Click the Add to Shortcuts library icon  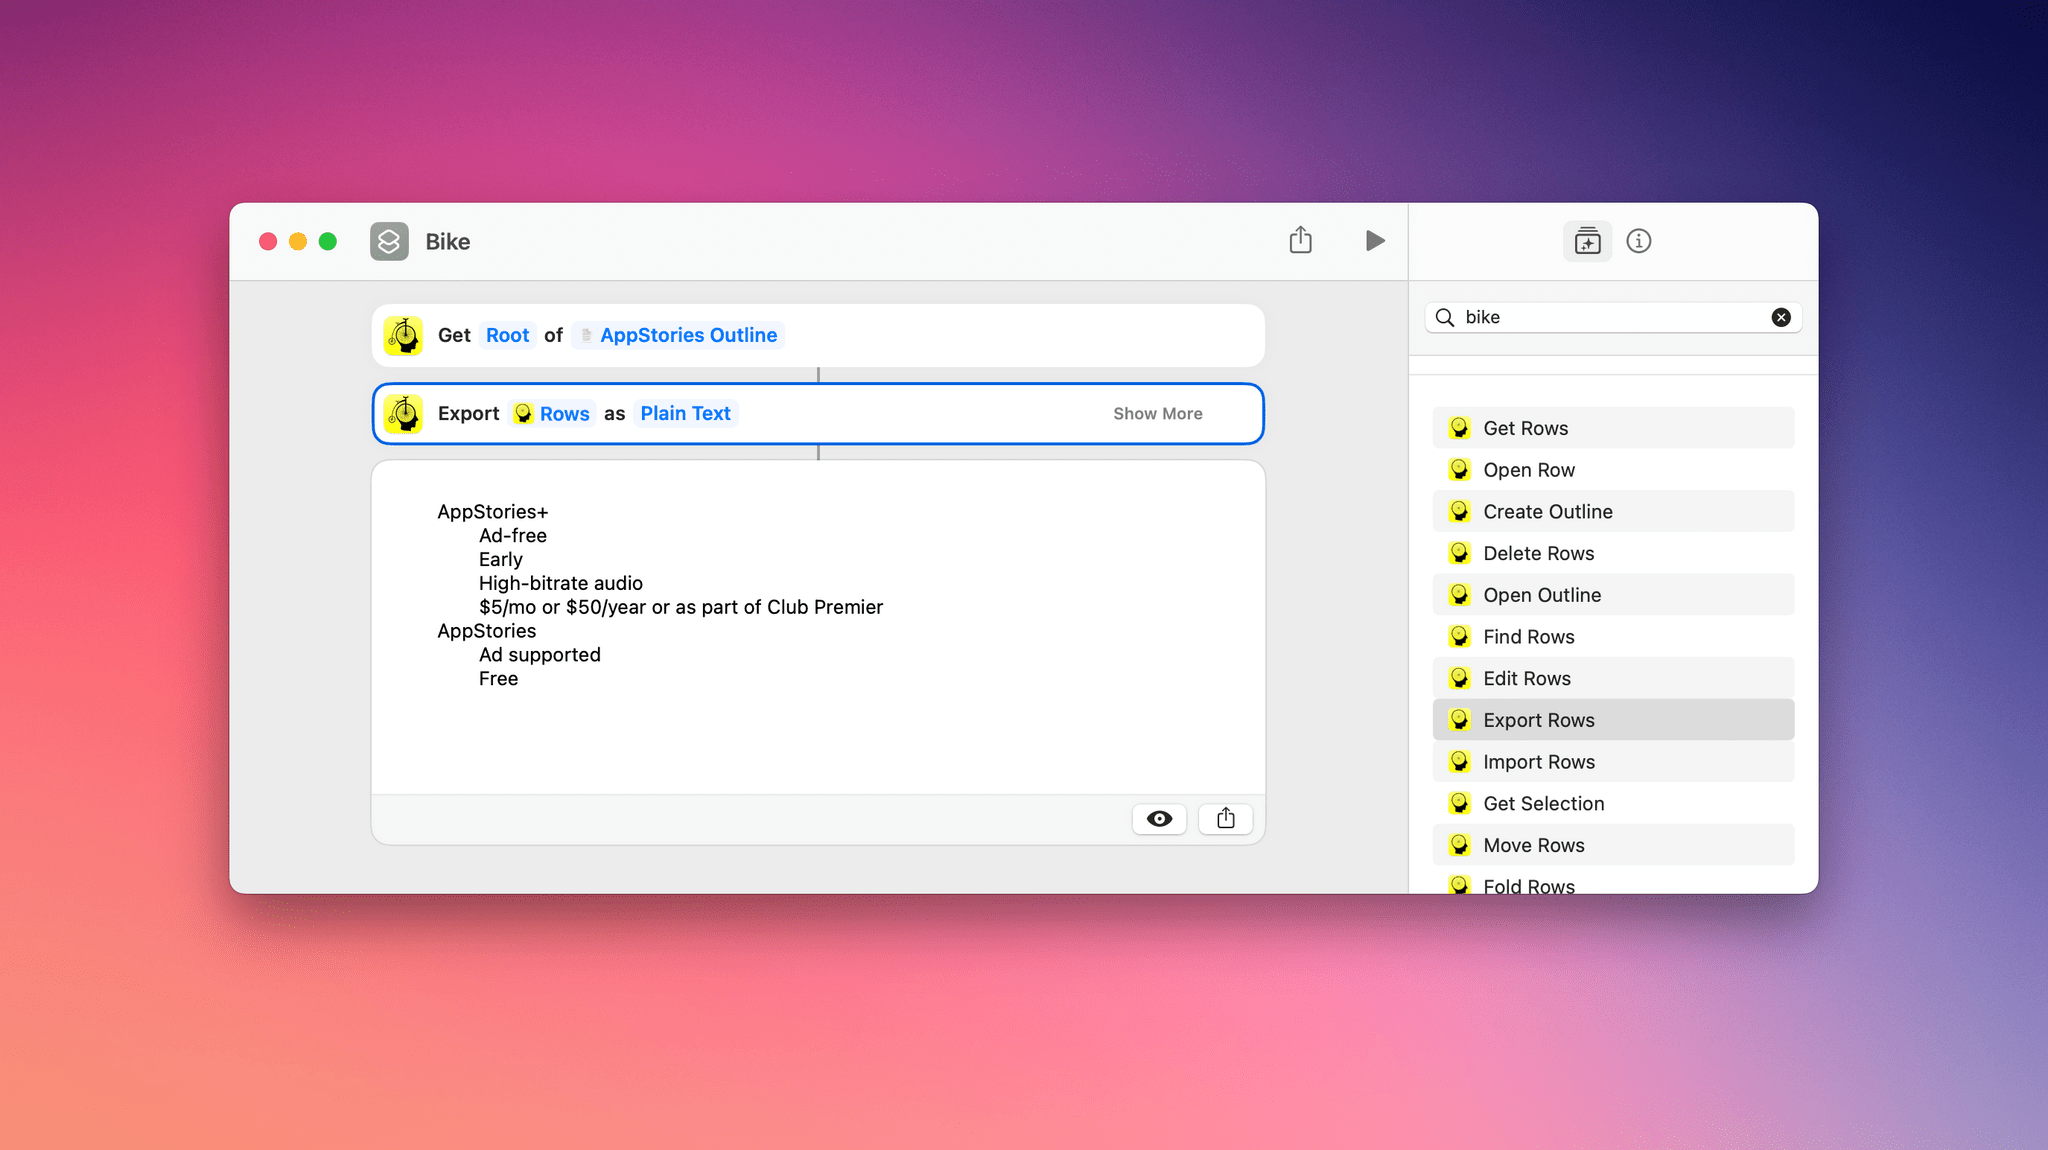coord(1587,240)
